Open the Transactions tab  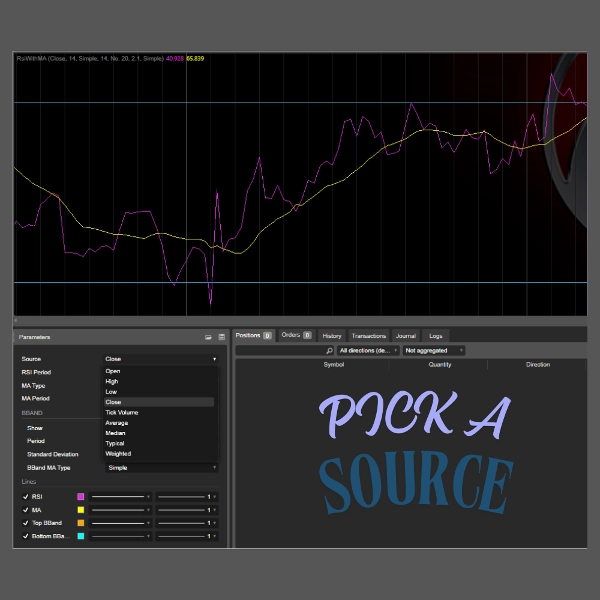pos(369,336)
